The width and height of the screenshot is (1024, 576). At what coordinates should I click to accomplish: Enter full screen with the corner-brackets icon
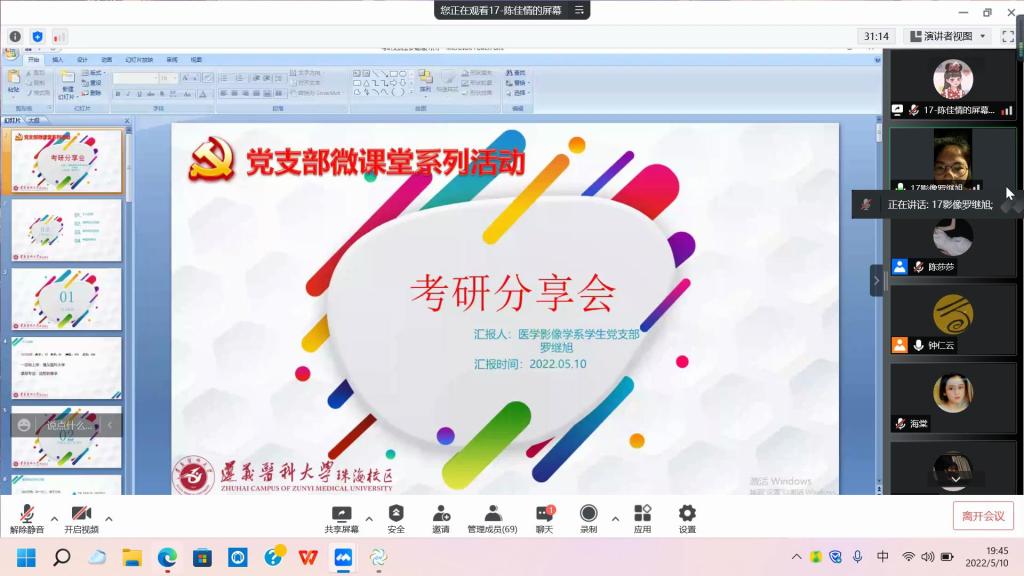[x=1008, y=37]
